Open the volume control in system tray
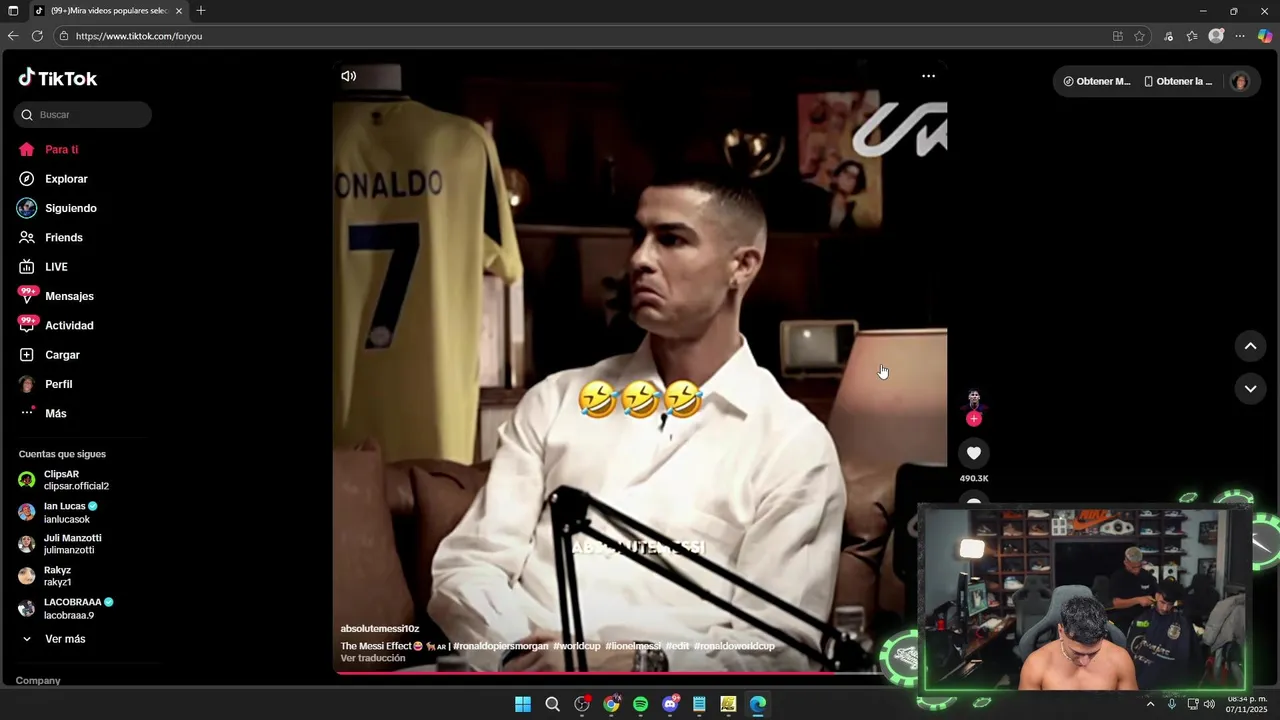Image resolution: width=1280 pixels, height=720 pixels. coord(1209,704)
